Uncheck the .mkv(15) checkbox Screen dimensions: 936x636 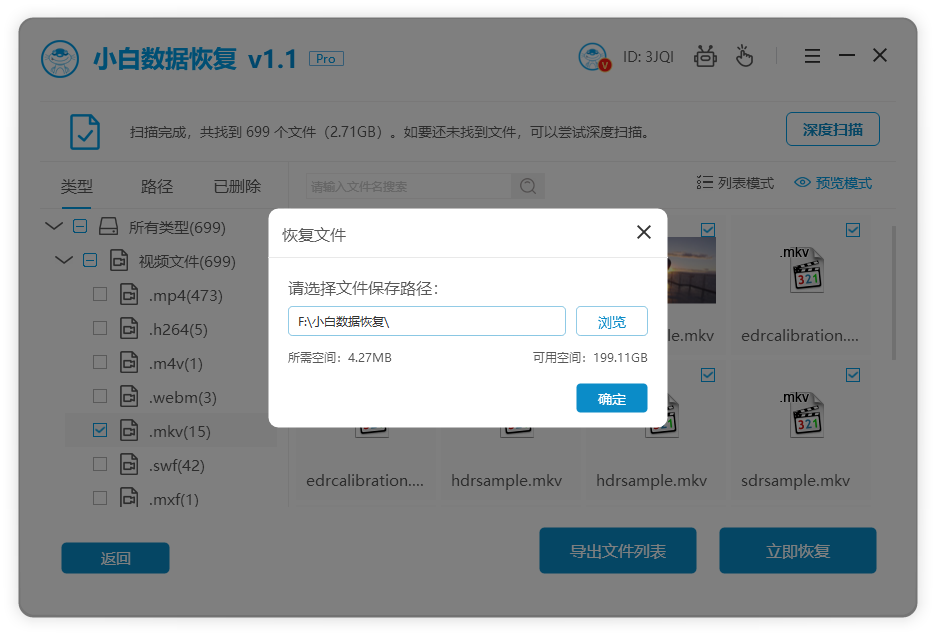(100, 431)
